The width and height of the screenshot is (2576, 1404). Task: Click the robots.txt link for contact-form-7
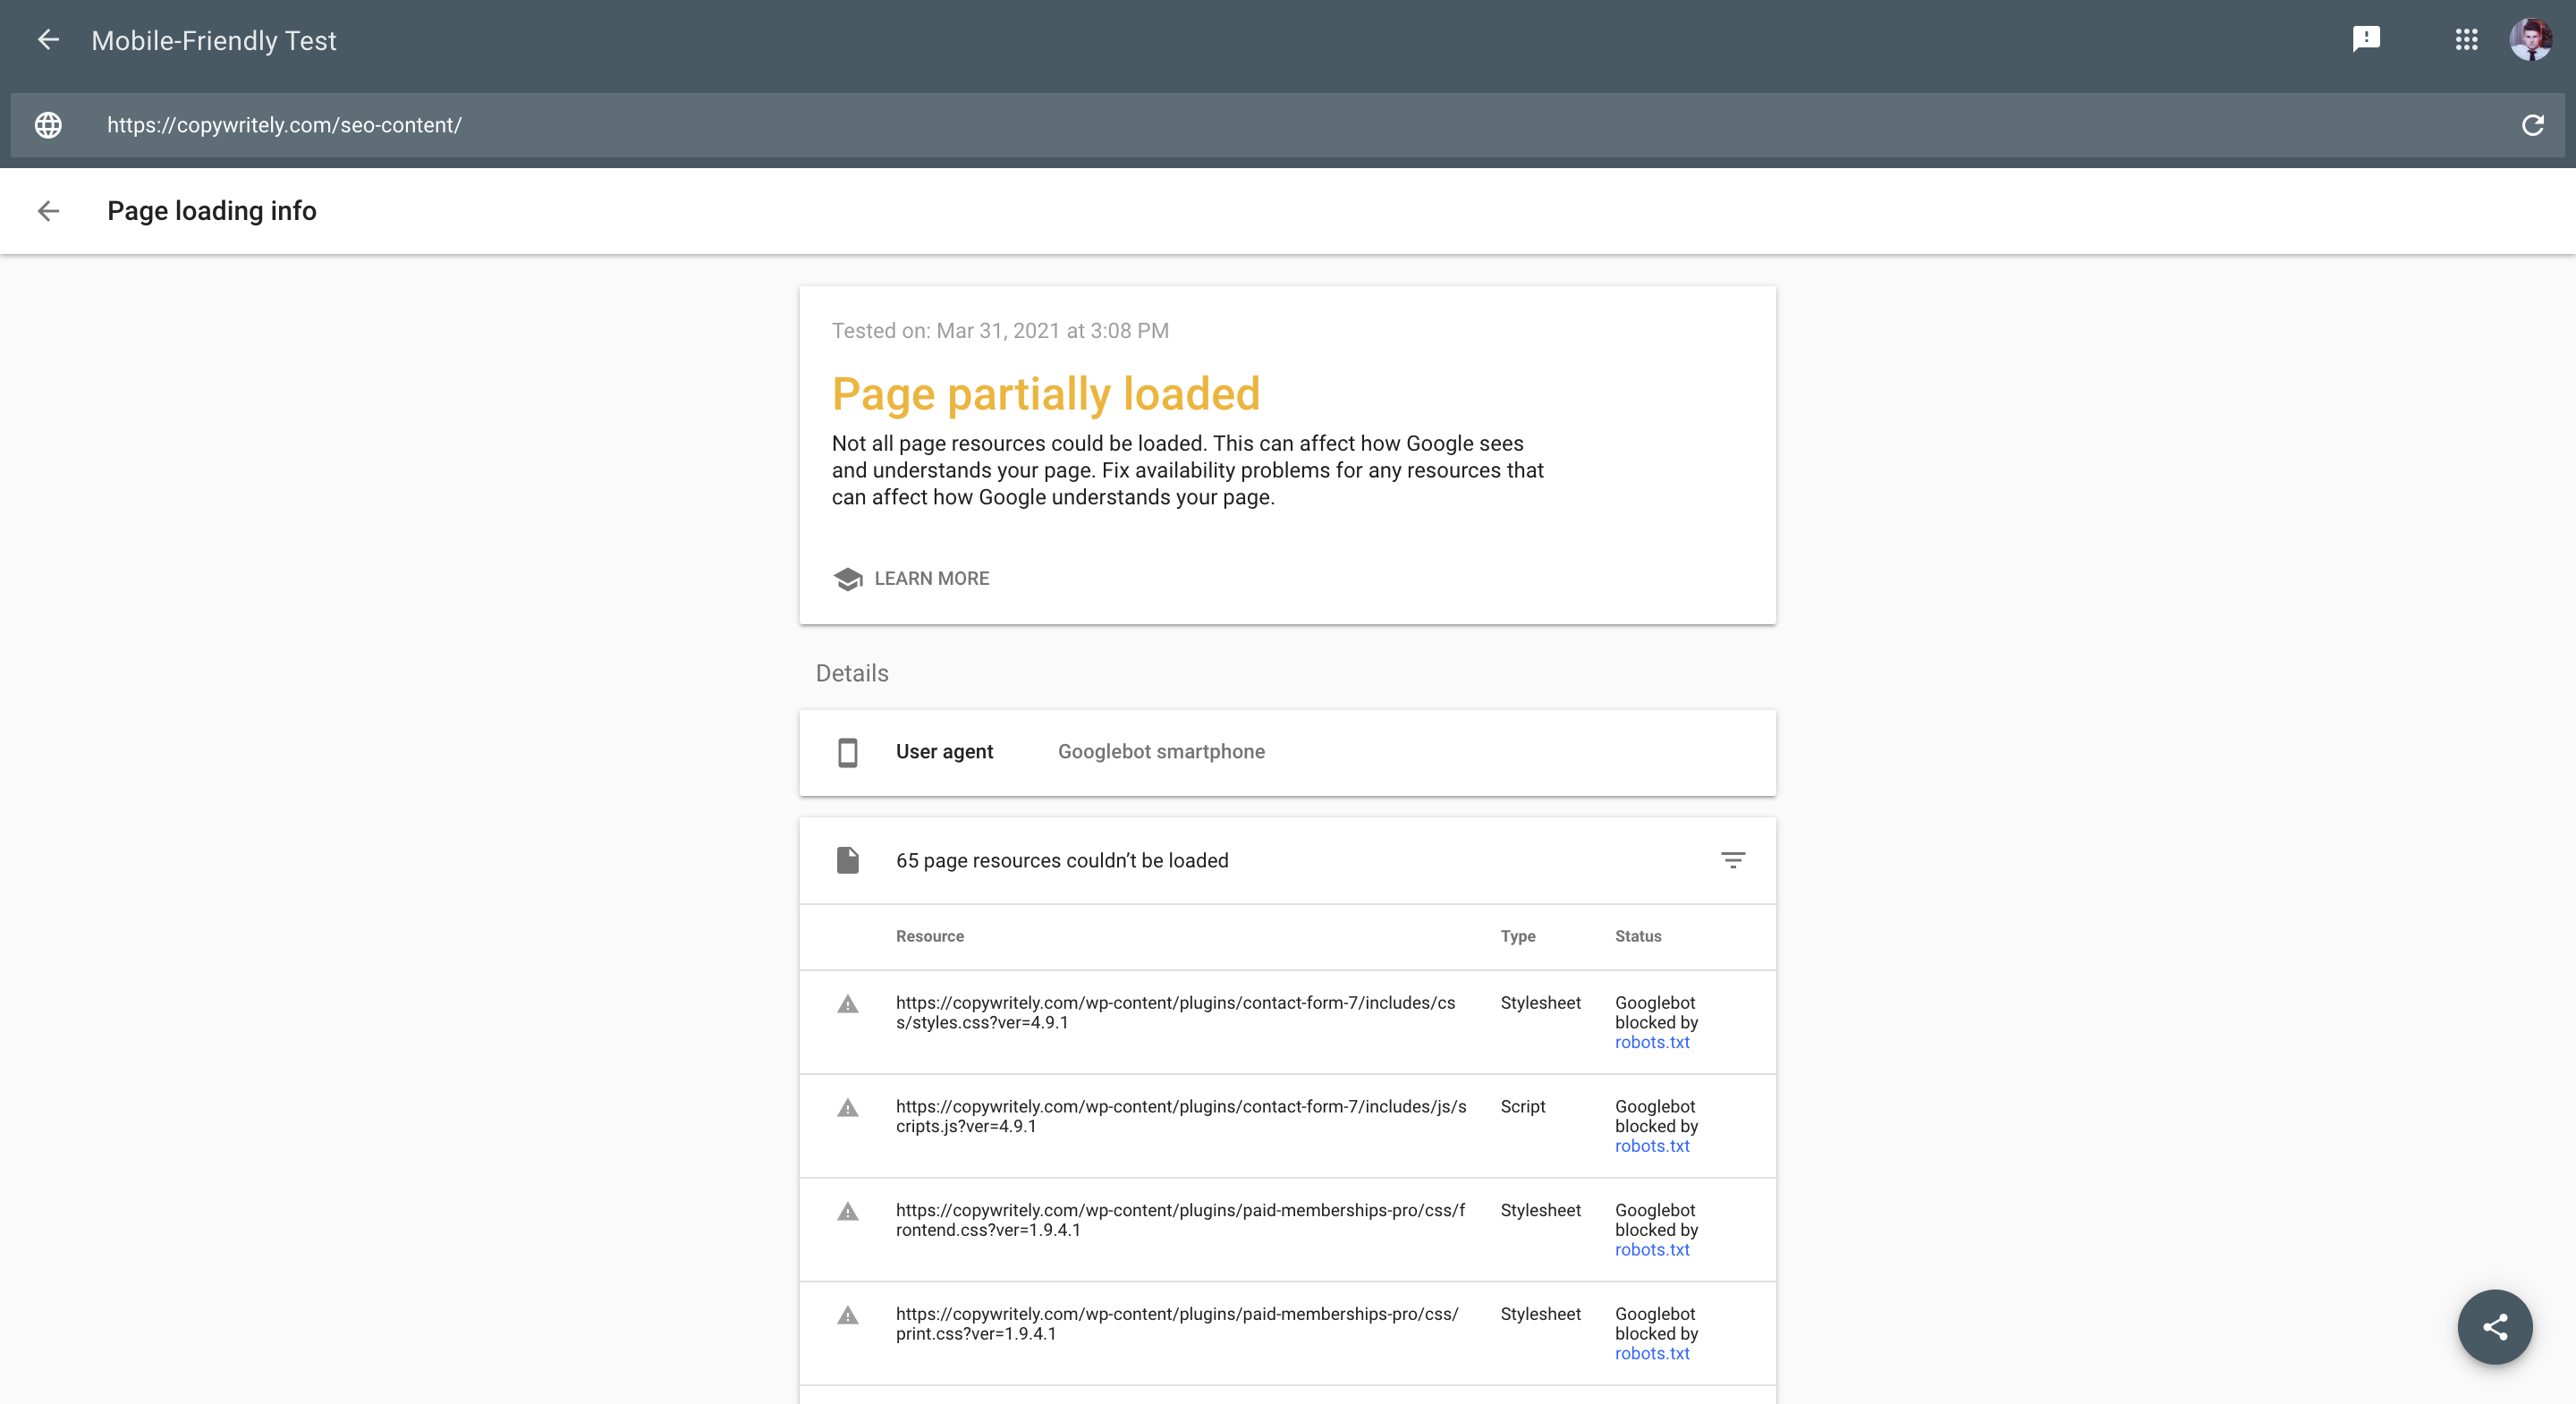[x=1649, y=1041]
